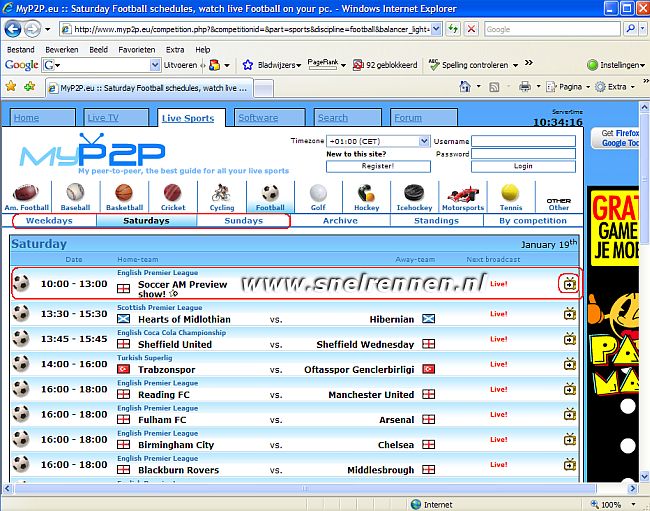Expand the PageRank dropdown arrow
Screen dimensions: 650x511
(343, 65)
